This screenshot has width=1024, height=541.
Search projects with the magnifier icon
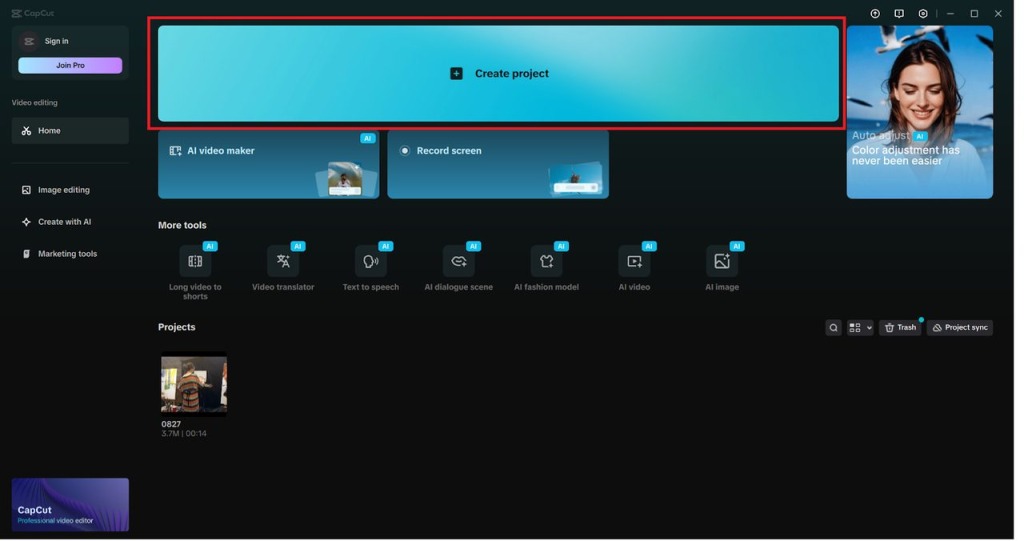[x=833, y=328]
